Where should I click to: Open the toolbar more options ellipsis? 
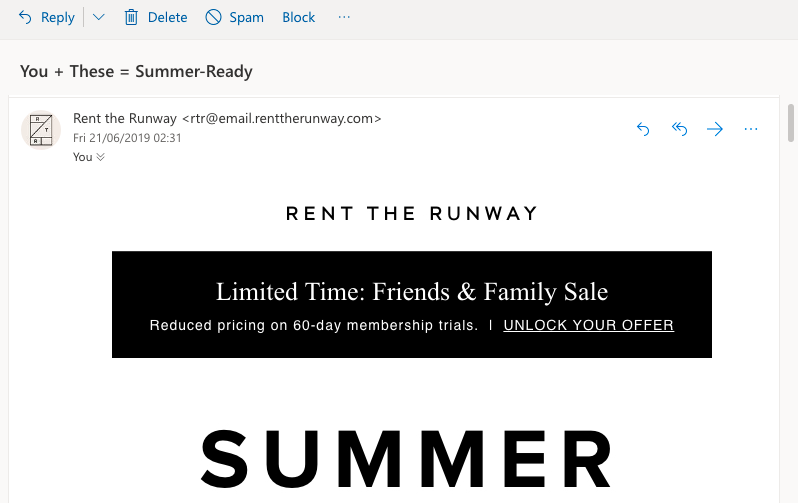point(344,17)
